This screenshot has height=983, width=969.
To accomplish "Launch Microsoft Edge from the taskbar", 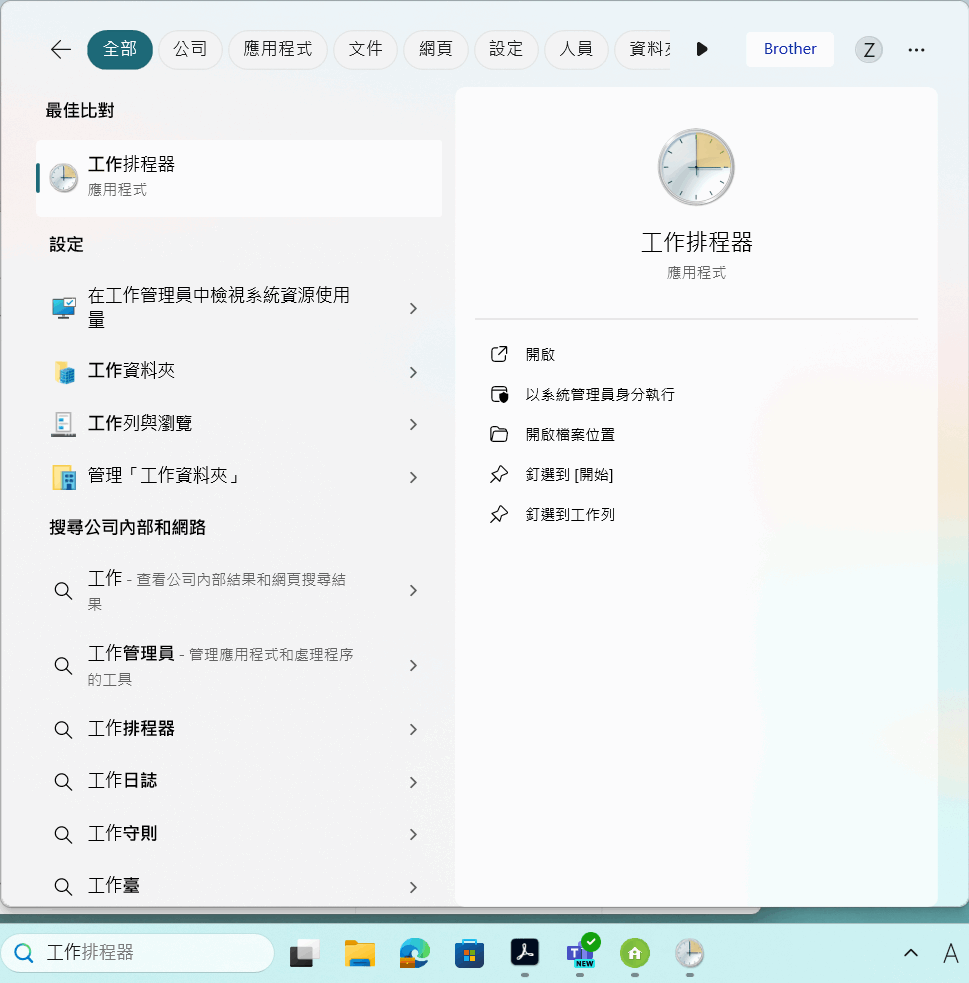I will [414, 953].
